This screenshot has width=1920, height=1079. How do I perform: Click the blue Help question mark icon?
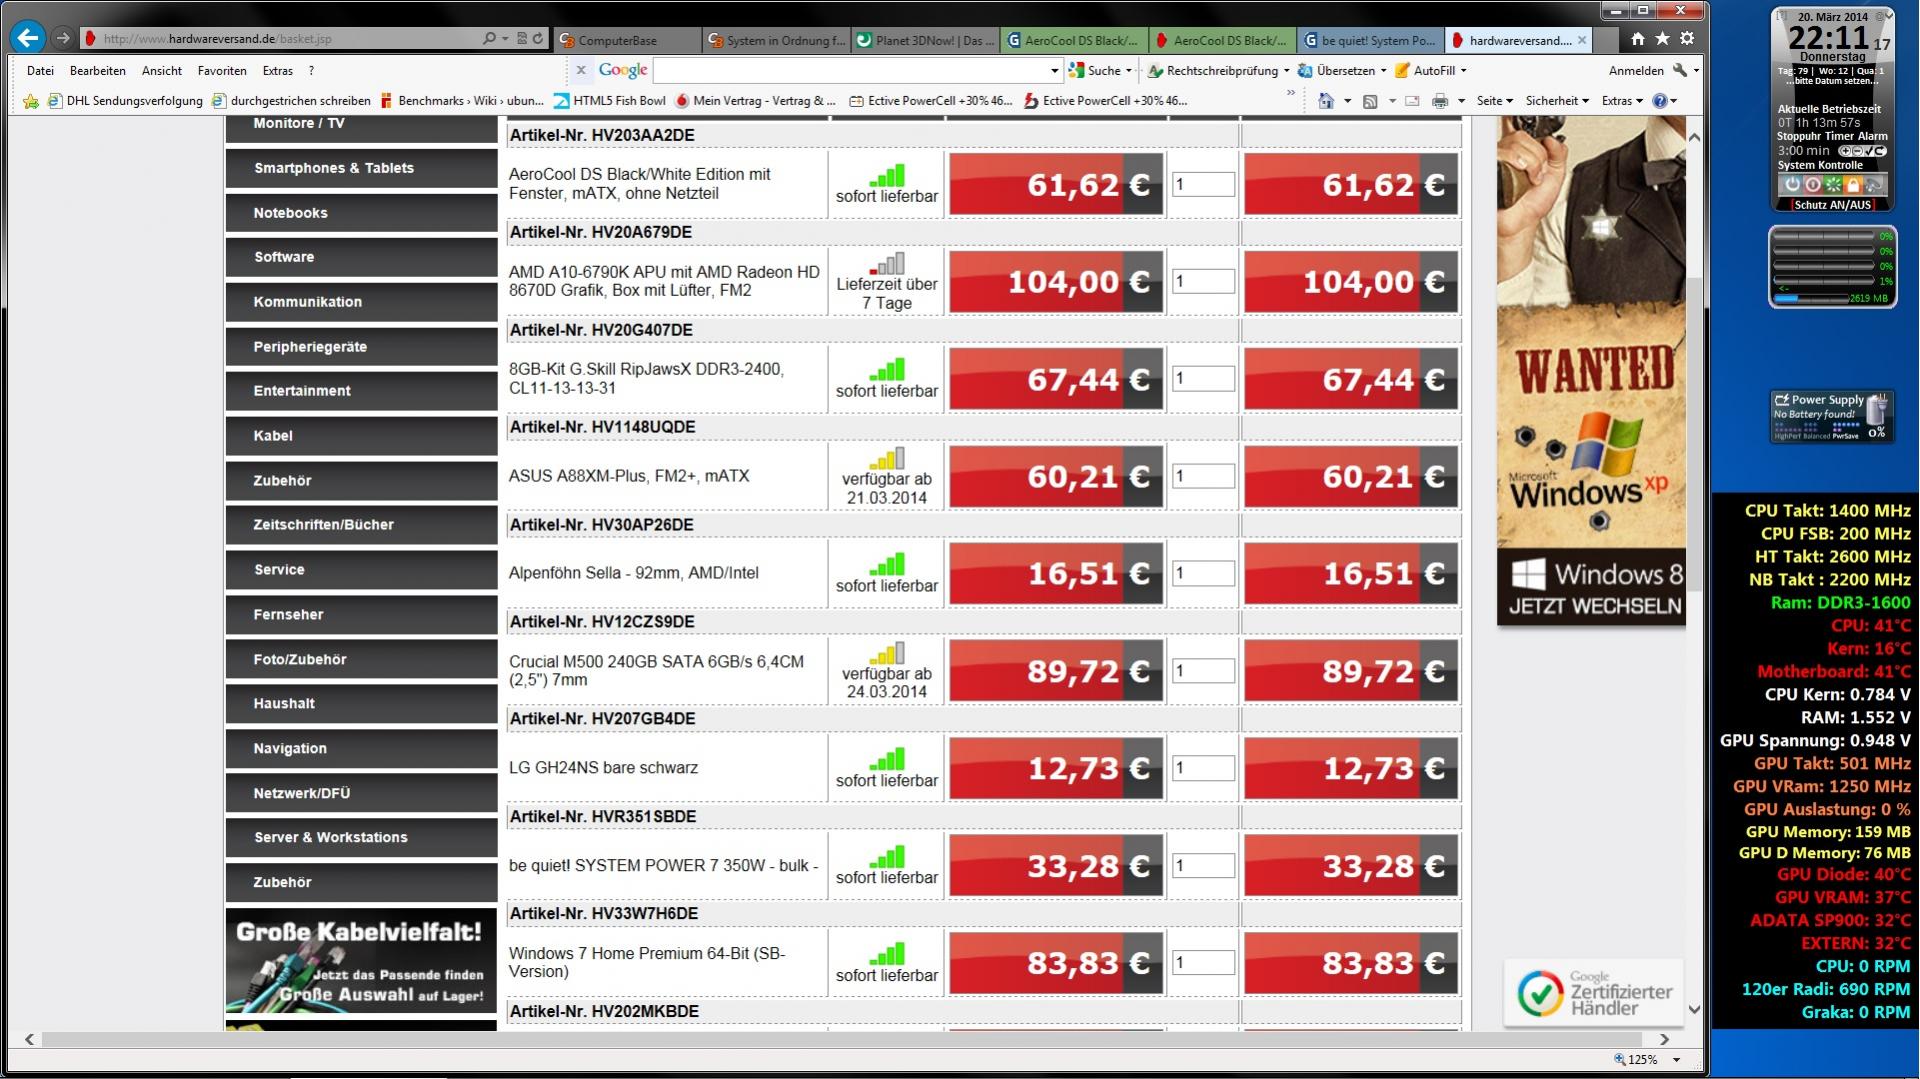[1660, 101]
